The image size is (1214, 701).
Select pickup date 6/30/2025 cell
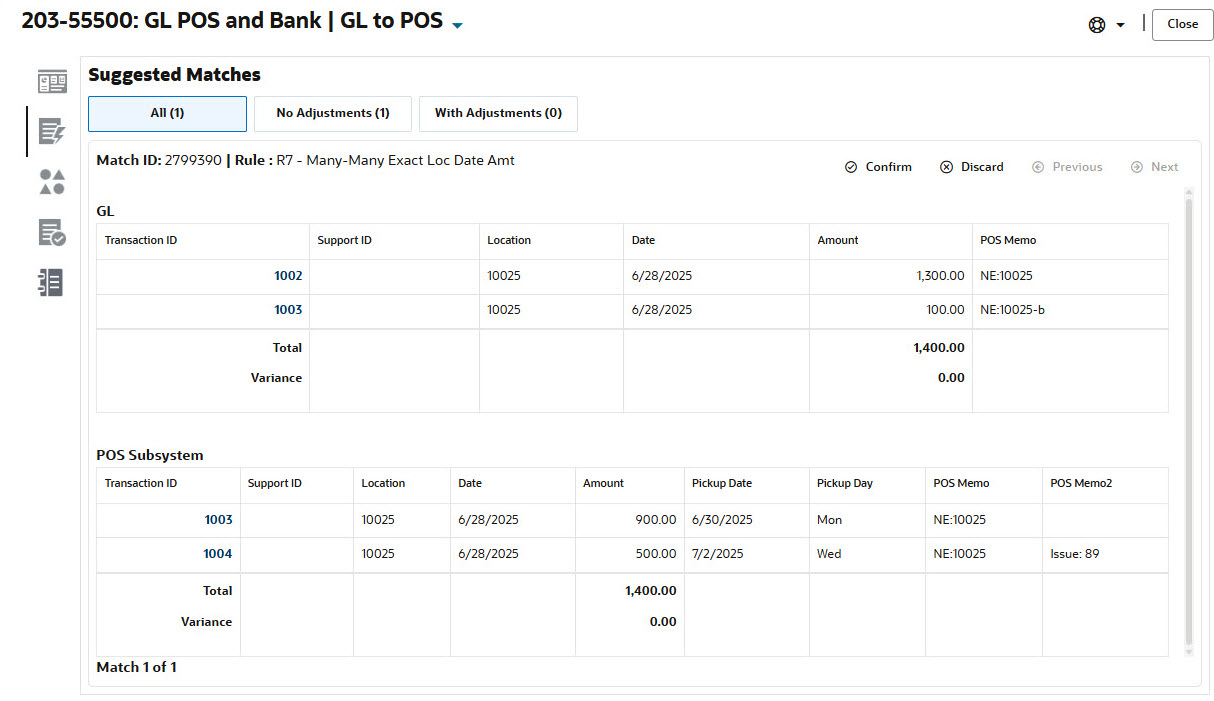(747, 520)
